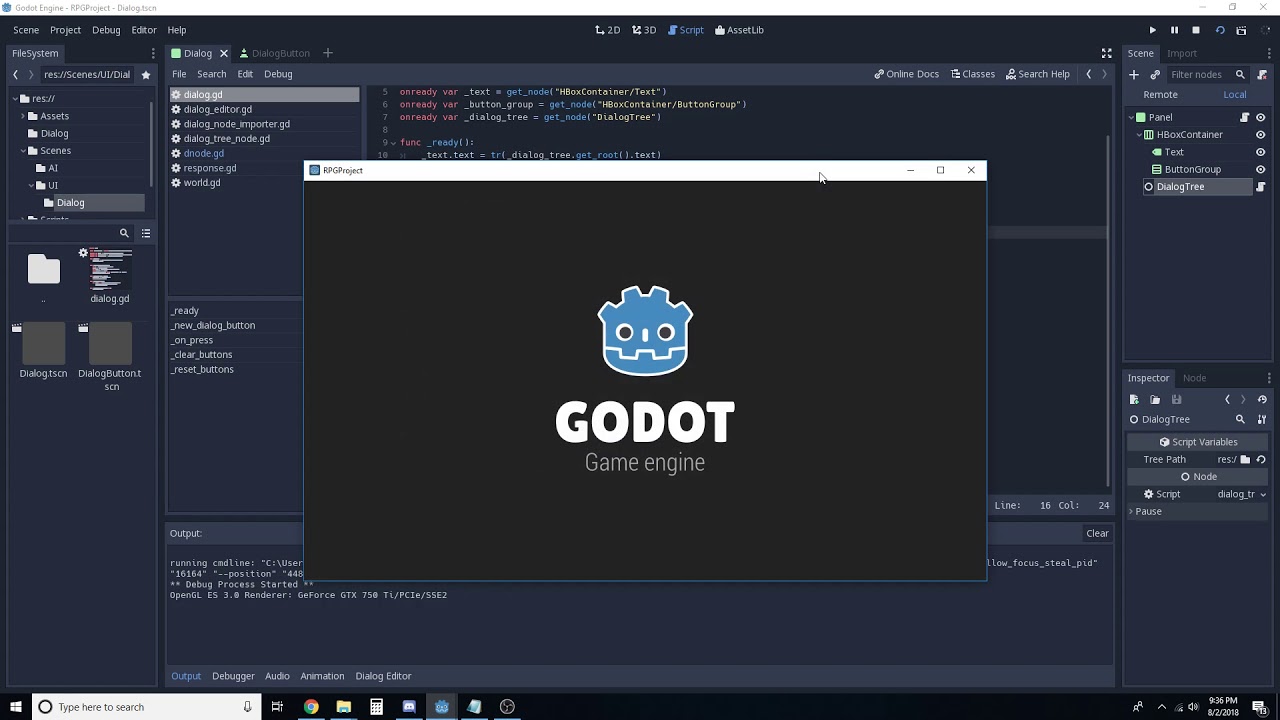Click the Search Help button
The image size is (1280, 720).
[x=1038, y=74]
